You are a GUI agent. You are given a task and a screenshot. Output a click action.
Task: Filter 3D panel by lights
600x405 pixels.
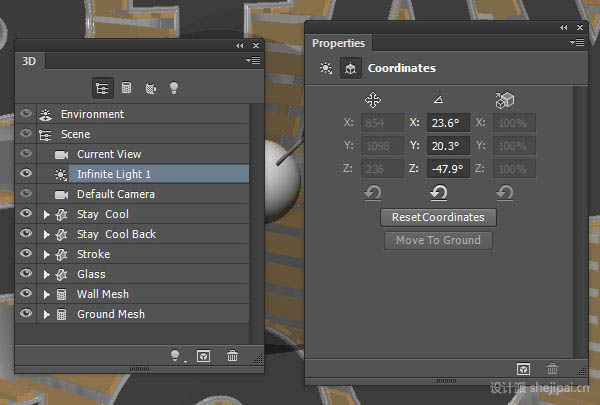coord(174,88)
